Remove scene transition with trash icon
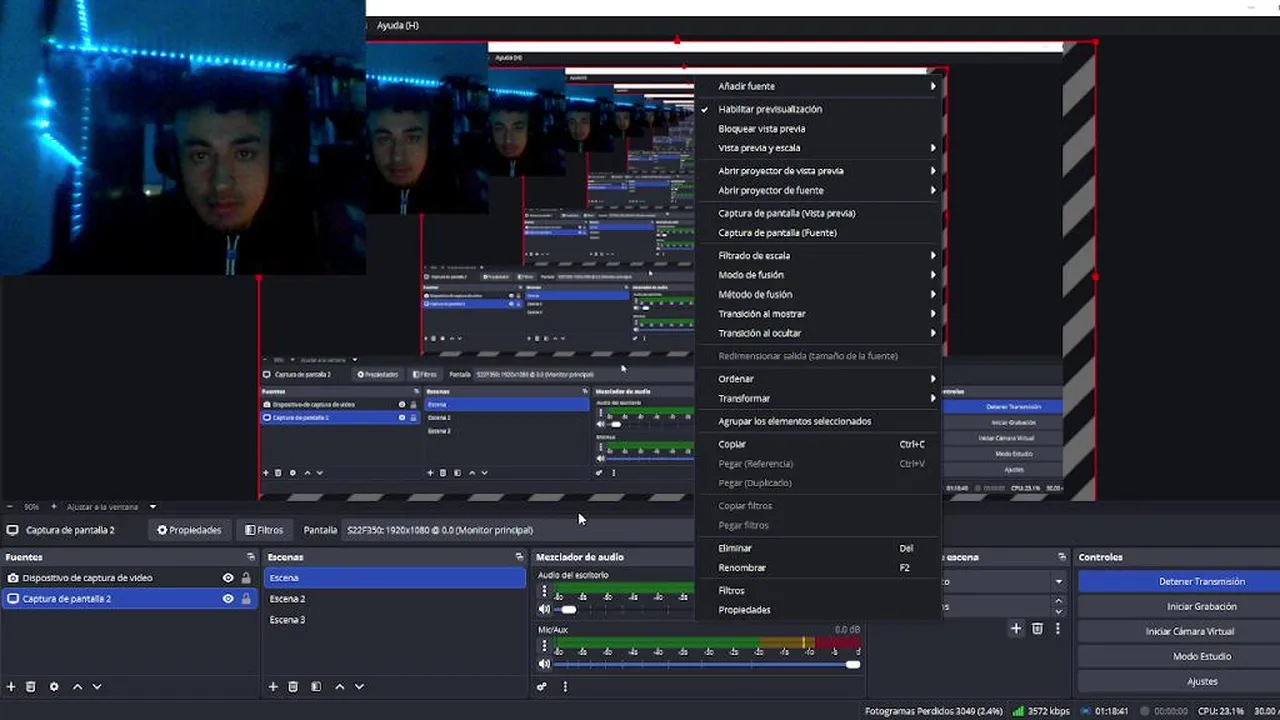The height and width of the screenshot is (720, 1280). click(x=1037, y=629)
